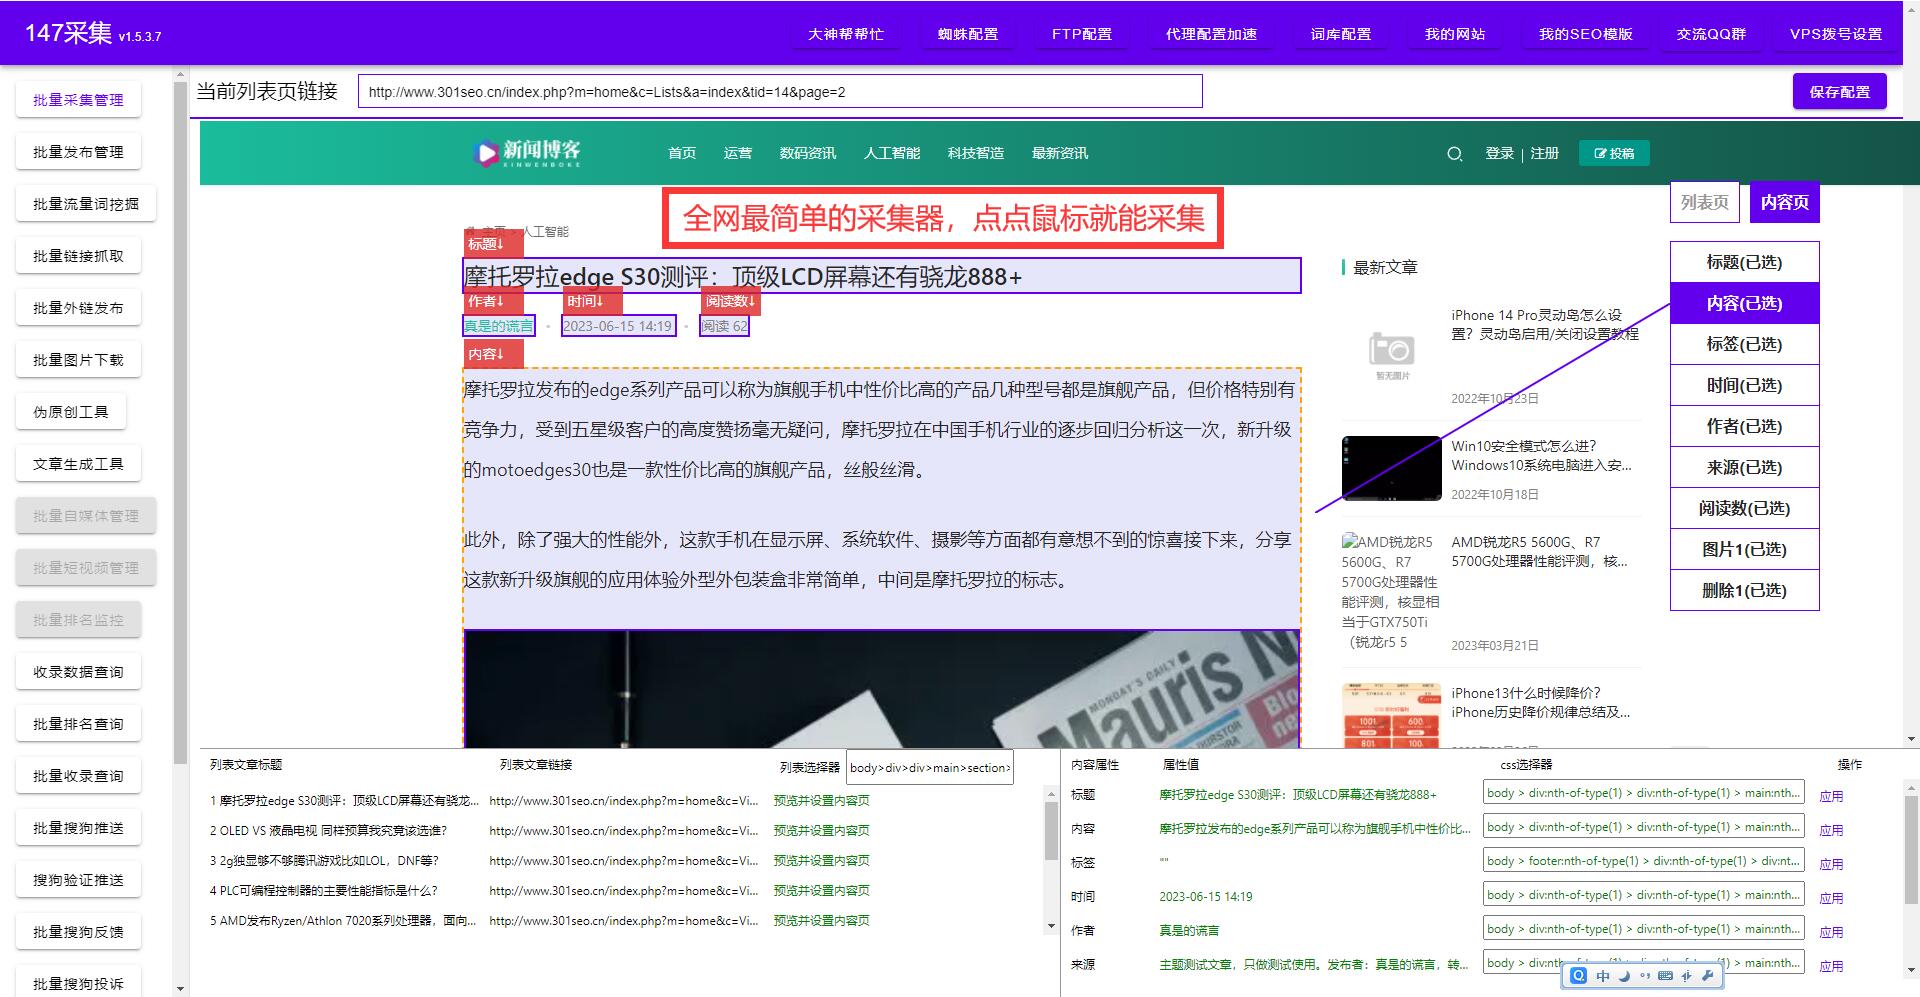This screenshot has width=1920, height=997.
Task: Switch to the 列表页 tab
Action: [1704, 201]
